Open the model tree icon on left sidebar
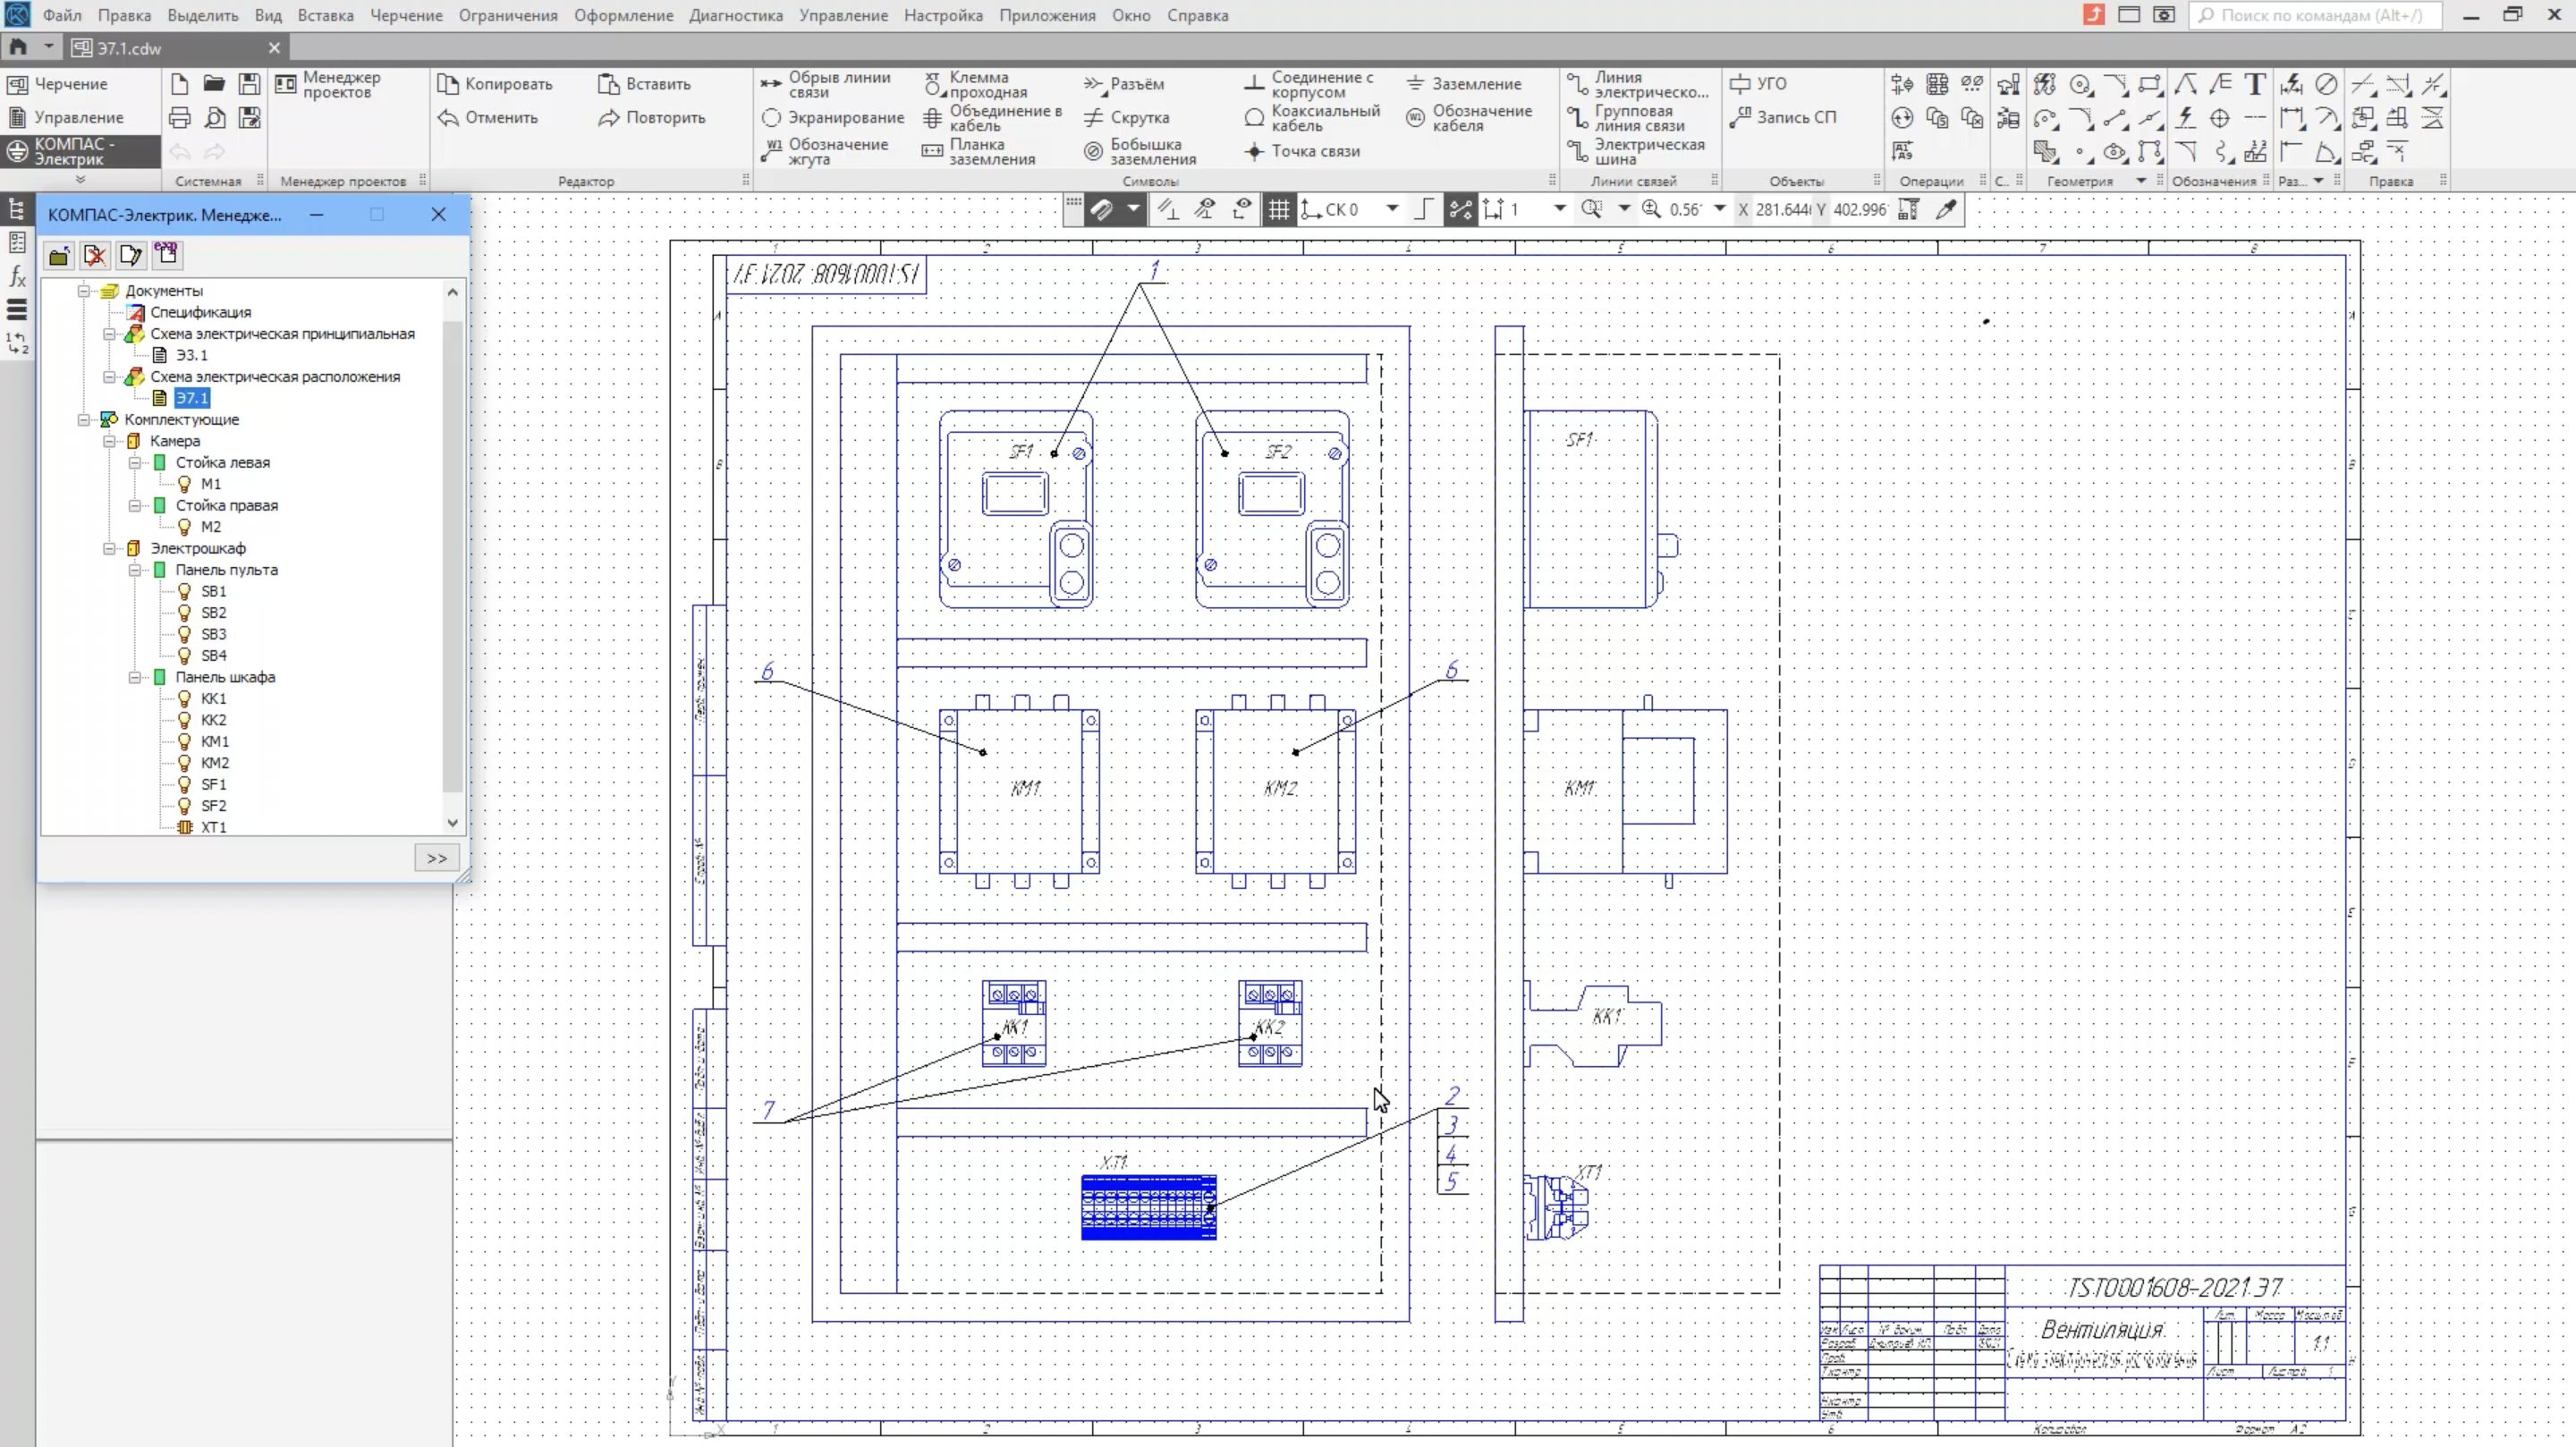The height and width of the screenshot is (1447, 2576). click(17, 209)
